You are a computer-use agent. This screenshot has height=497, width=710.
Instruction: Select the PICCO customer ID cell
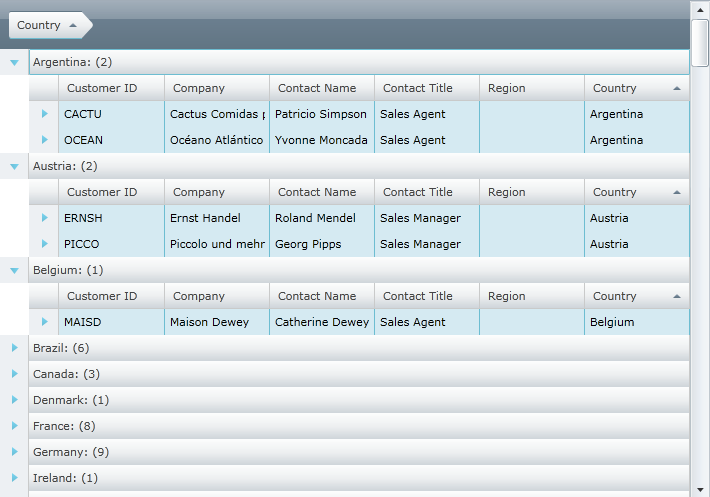coord(111,244)
